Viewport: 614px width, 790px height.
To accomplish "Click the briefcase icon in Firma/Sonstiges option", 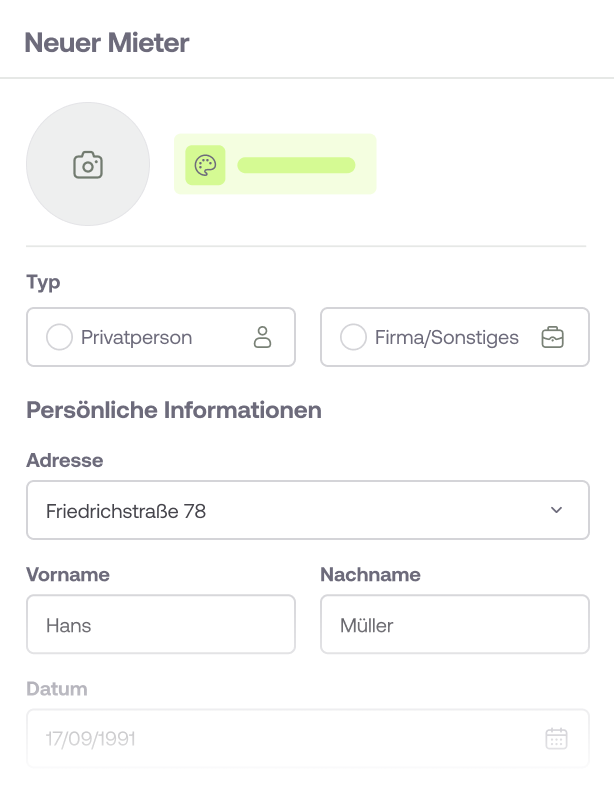I will coord(552,337).
